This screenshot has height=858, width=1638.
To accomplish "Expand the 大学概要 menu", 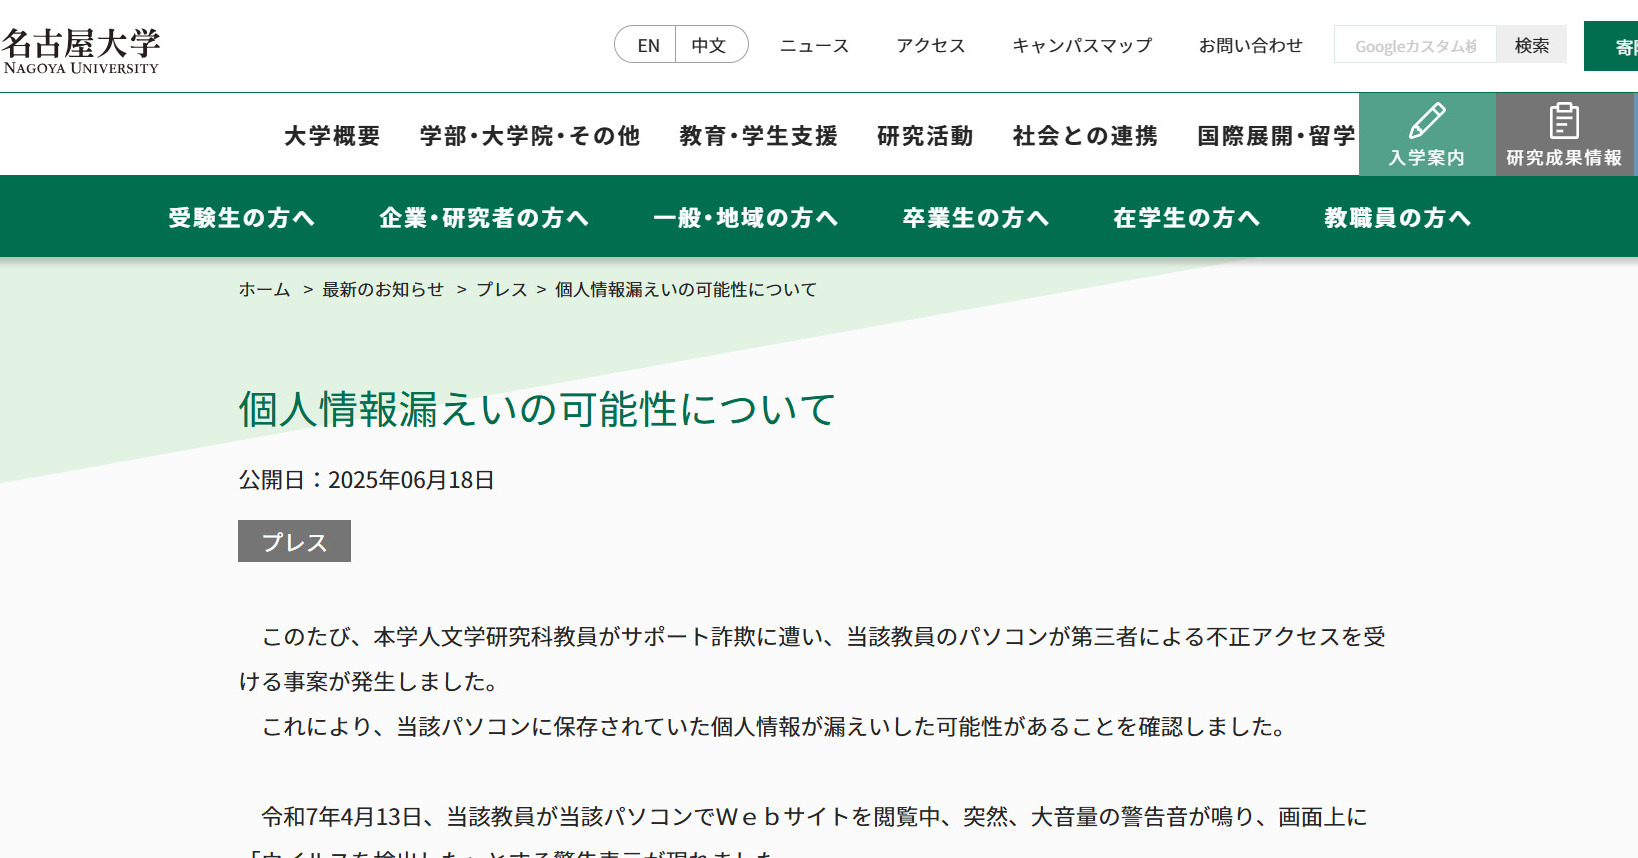I will tap(332, 136).
